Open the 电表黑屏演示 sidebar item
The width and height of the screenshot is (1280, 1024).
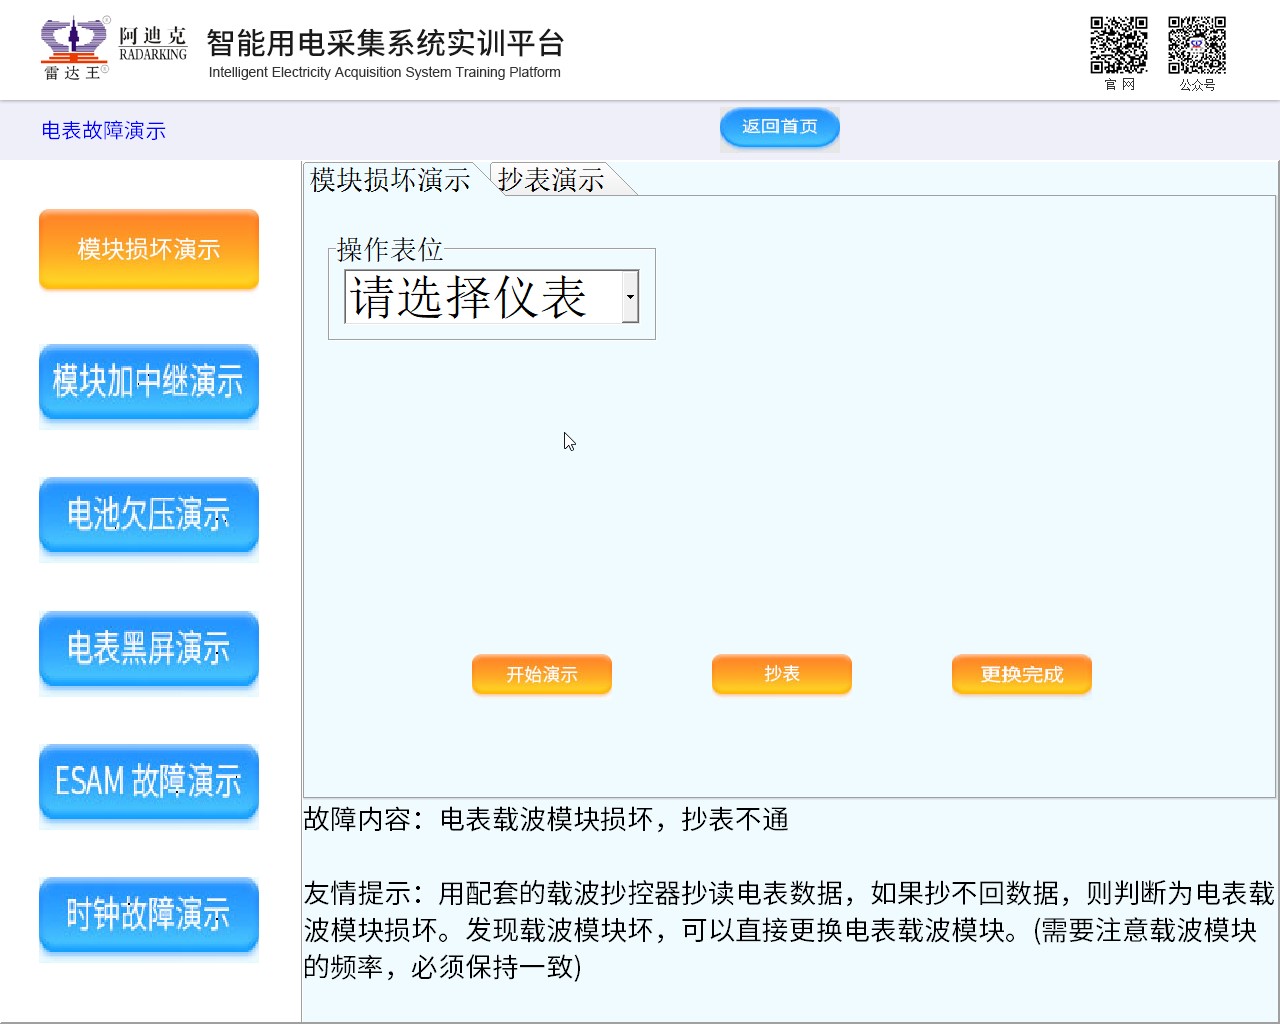(x=149, y=648)
